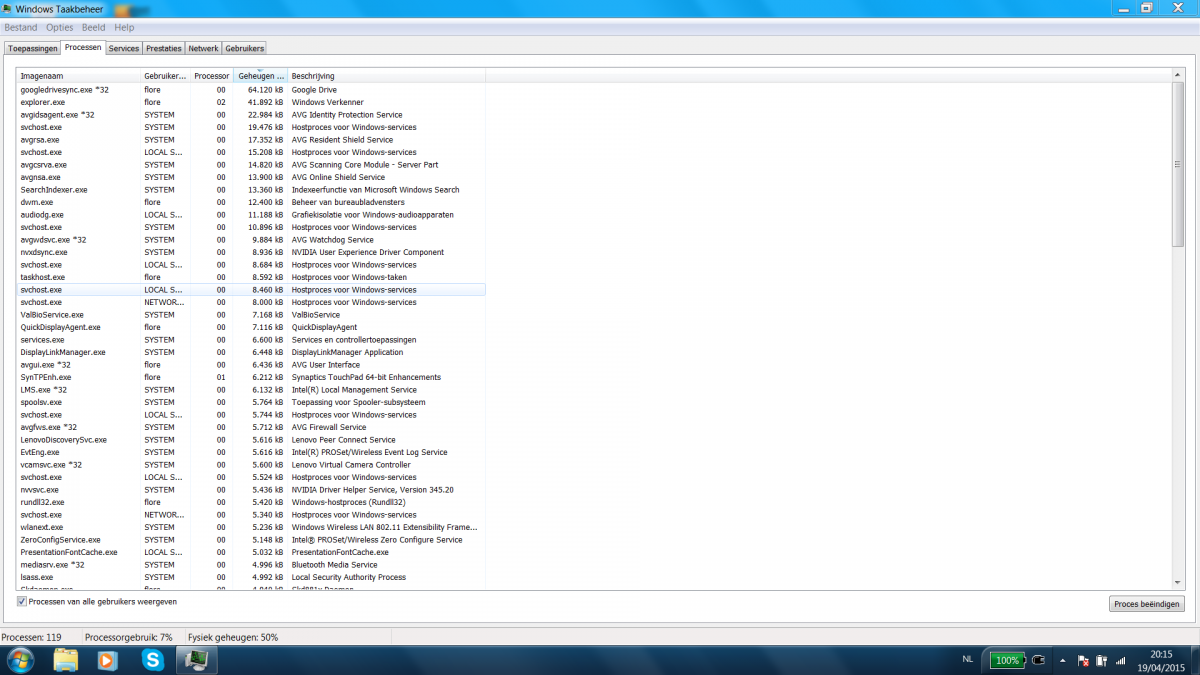Select the lsass.exe process
This screenshot has height=675, width=1200.
click(x=251, y=577)
